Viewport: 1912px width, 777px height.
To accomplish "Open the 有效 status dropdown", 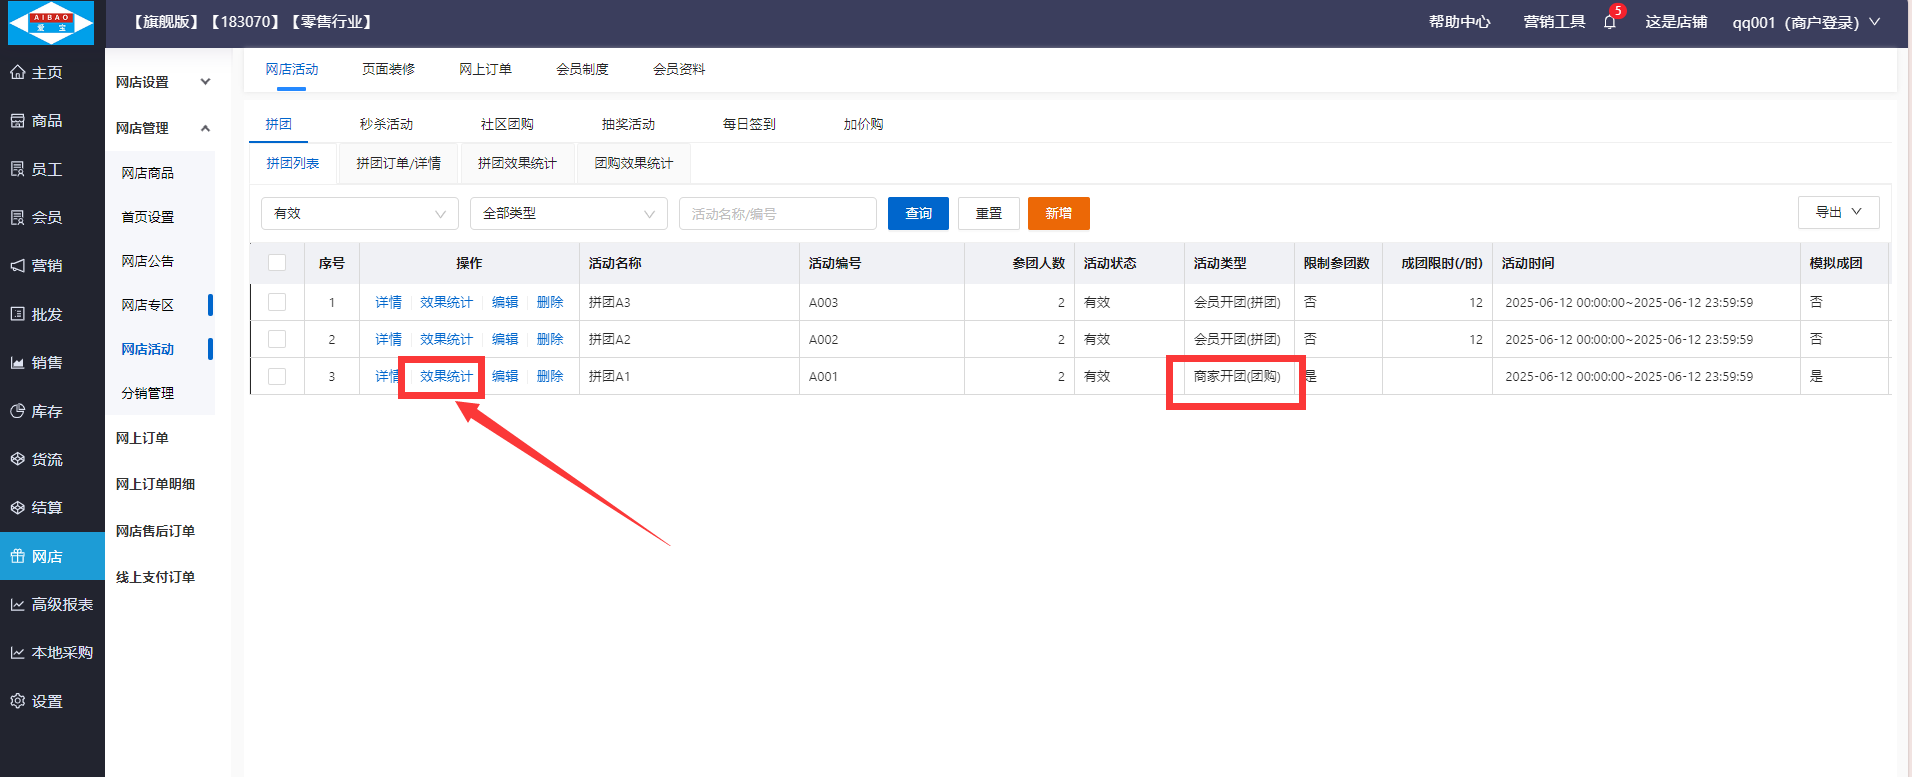I will (359, 214).
